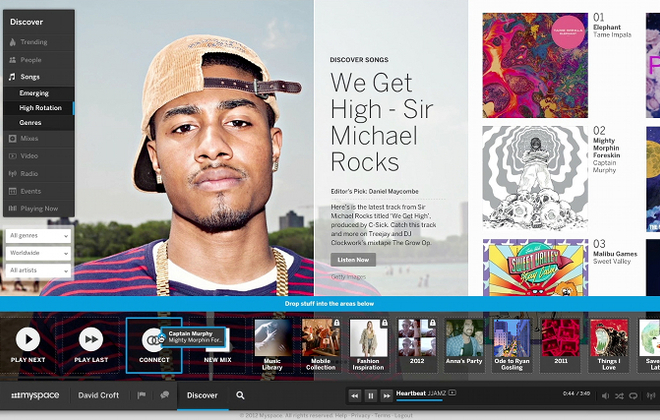This screenshot has width=660, height=420.
Task: Click the Connect drop zone
Action: tap(154, 346)
